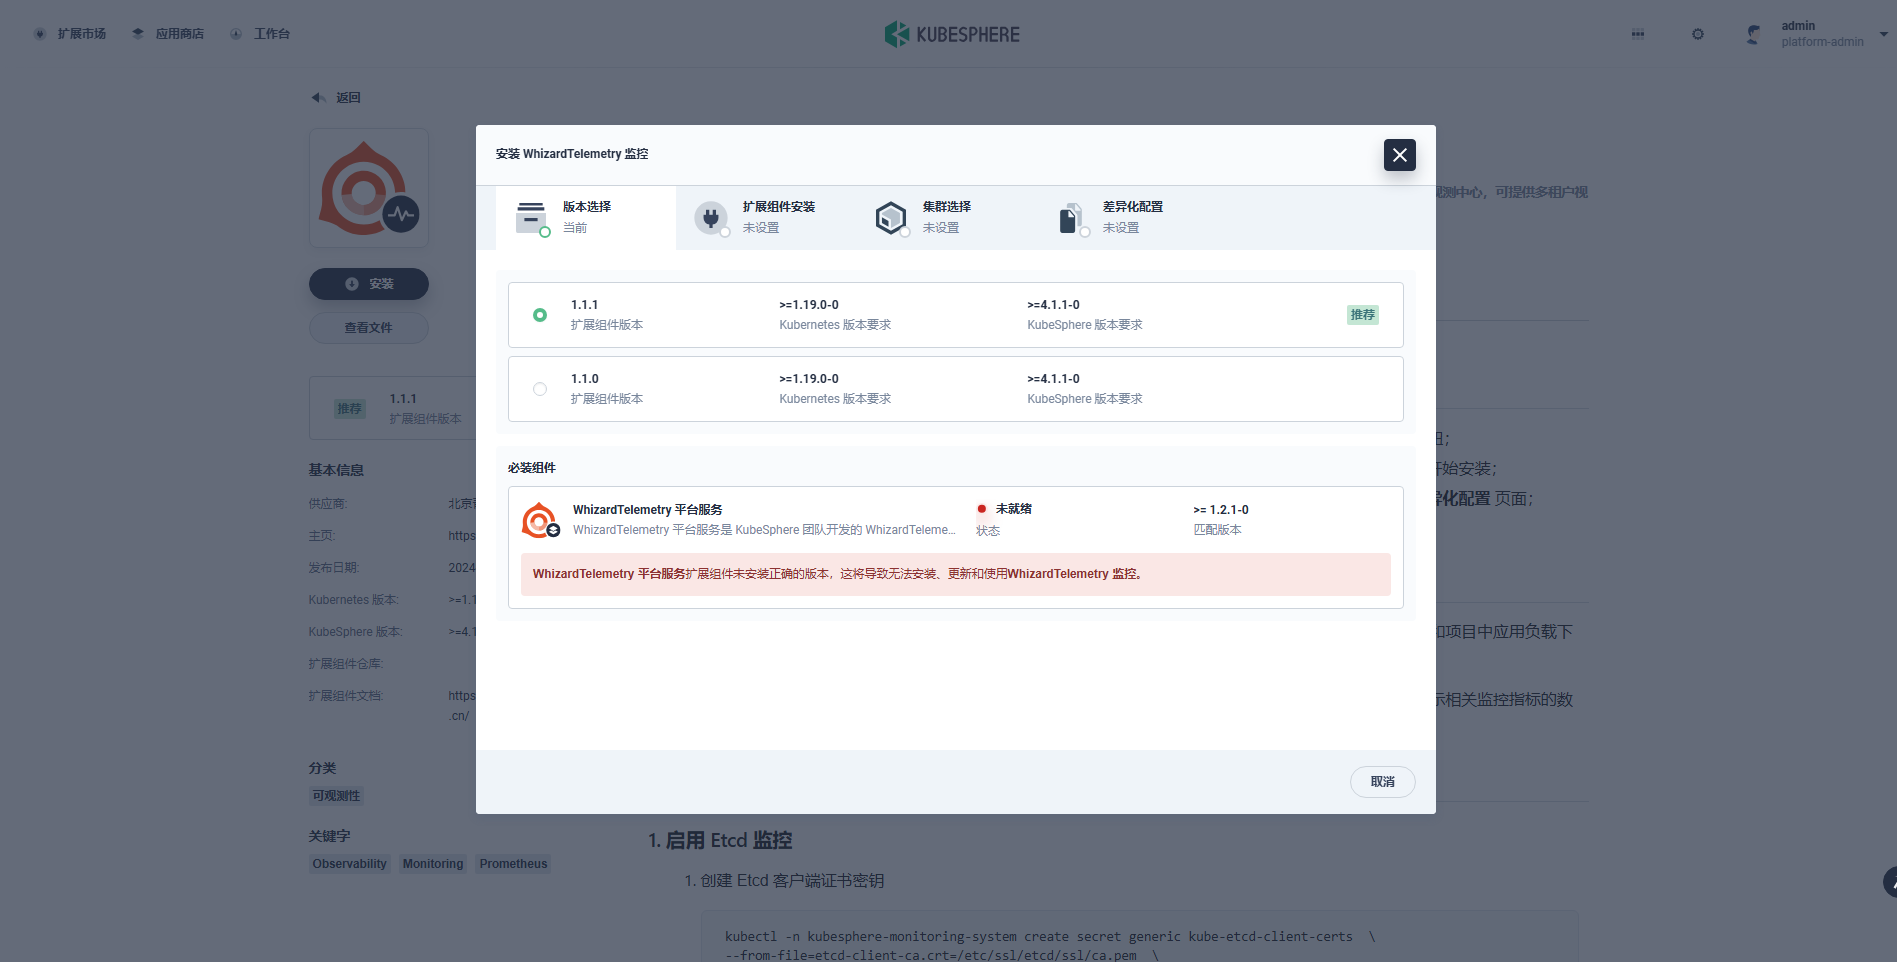
Task: Click the 查看文件 button
Action: [x=369, y=328]
